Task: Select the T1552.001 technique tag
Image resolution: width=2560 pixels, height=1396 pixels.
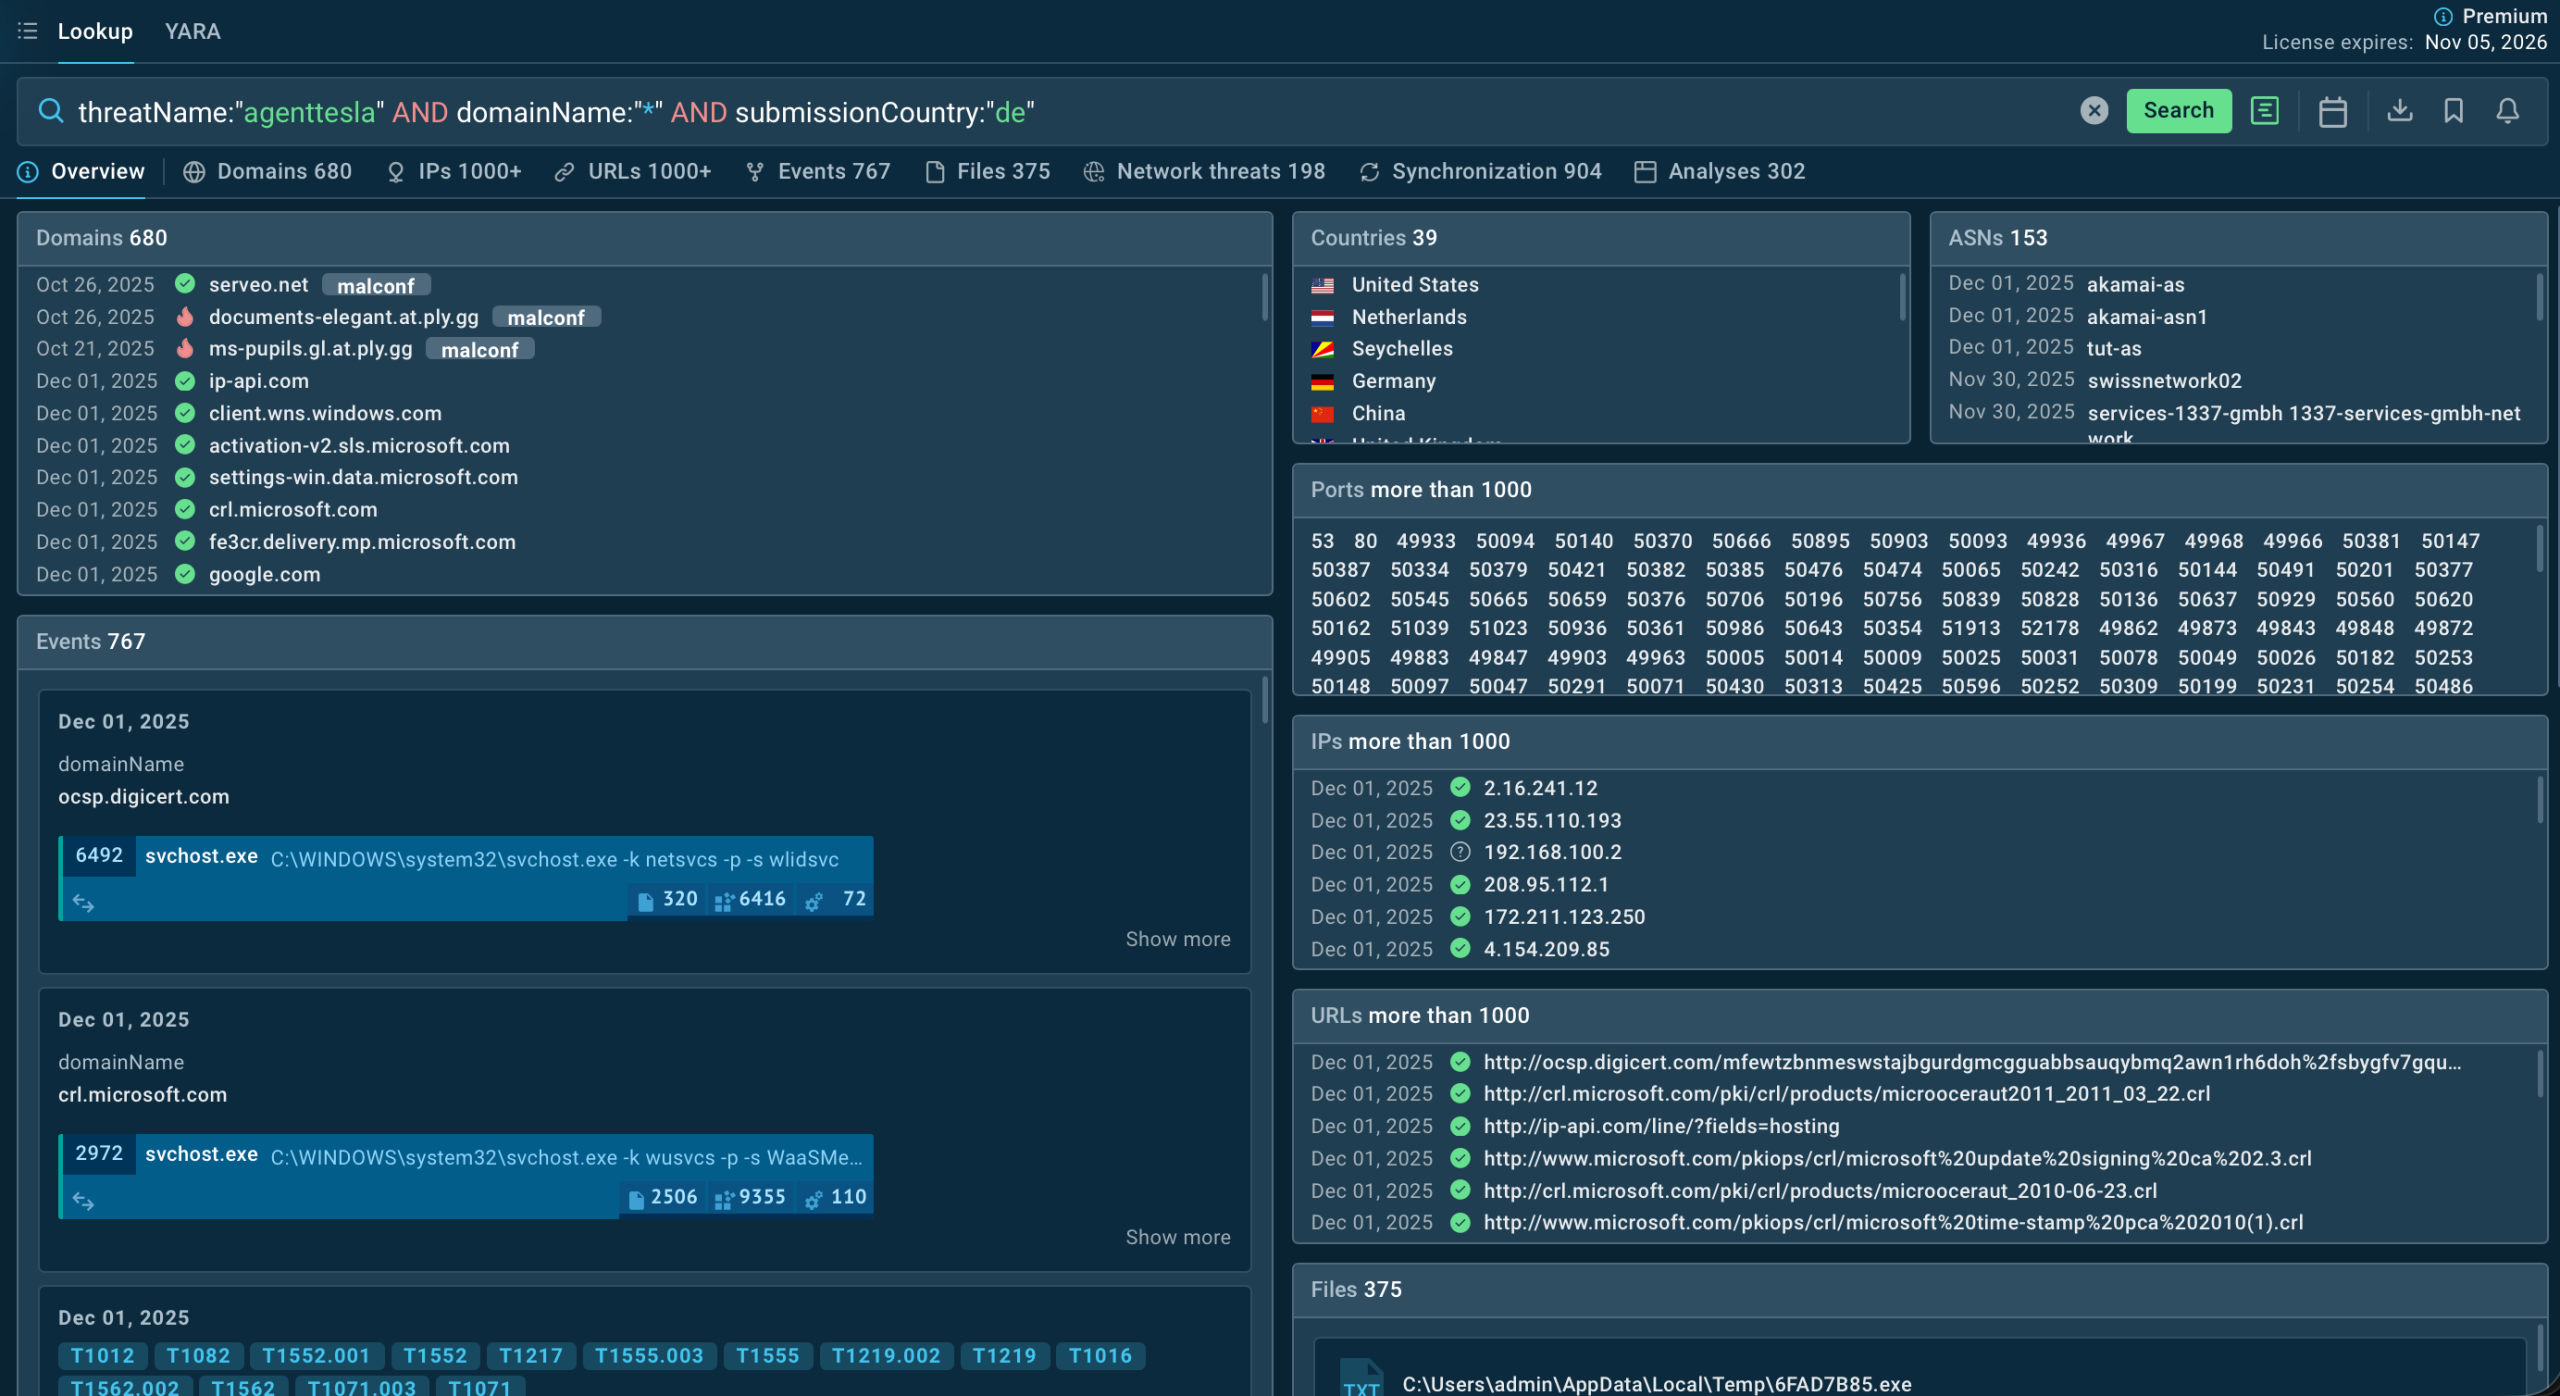Action: tap(316, 1356)
